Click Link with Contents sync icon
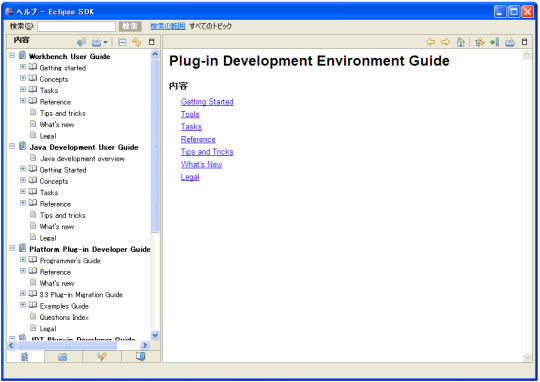 [x=137, y=42]
